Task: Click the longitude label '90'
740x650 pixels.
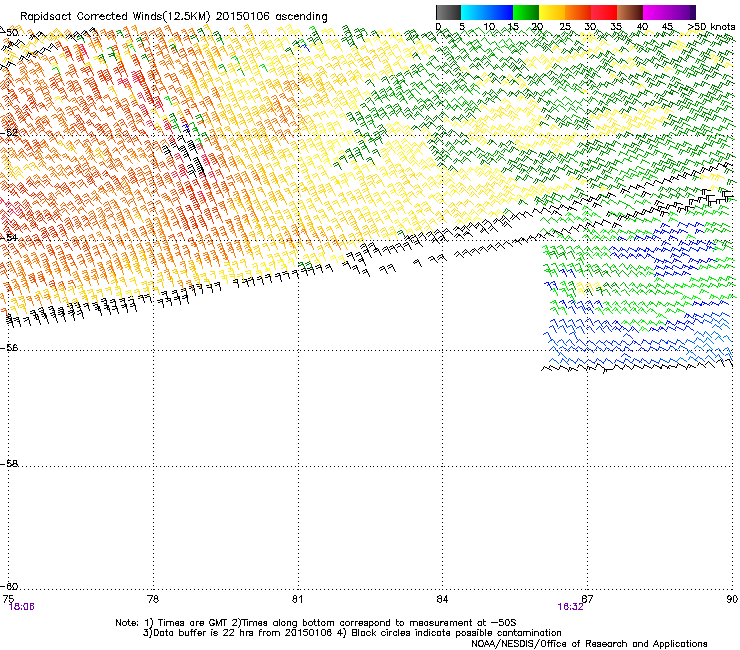Action: point(732,599)
